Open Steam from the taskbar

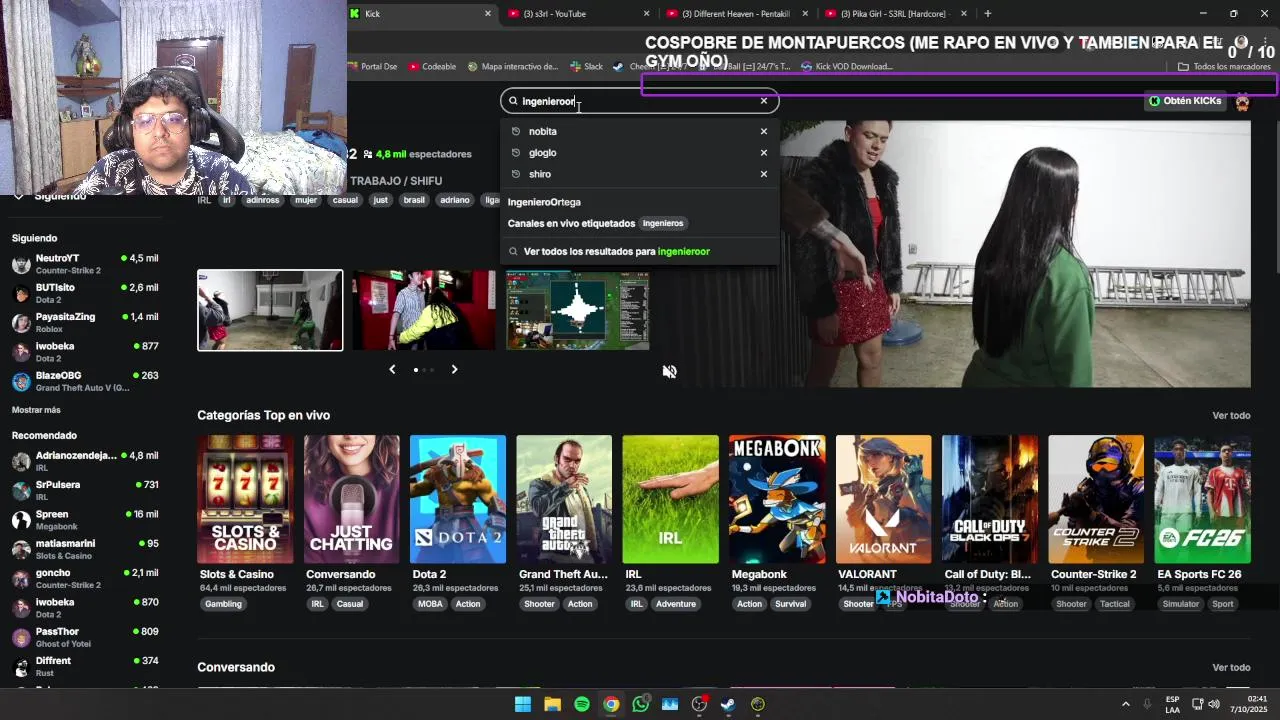(x=728, y=704)
